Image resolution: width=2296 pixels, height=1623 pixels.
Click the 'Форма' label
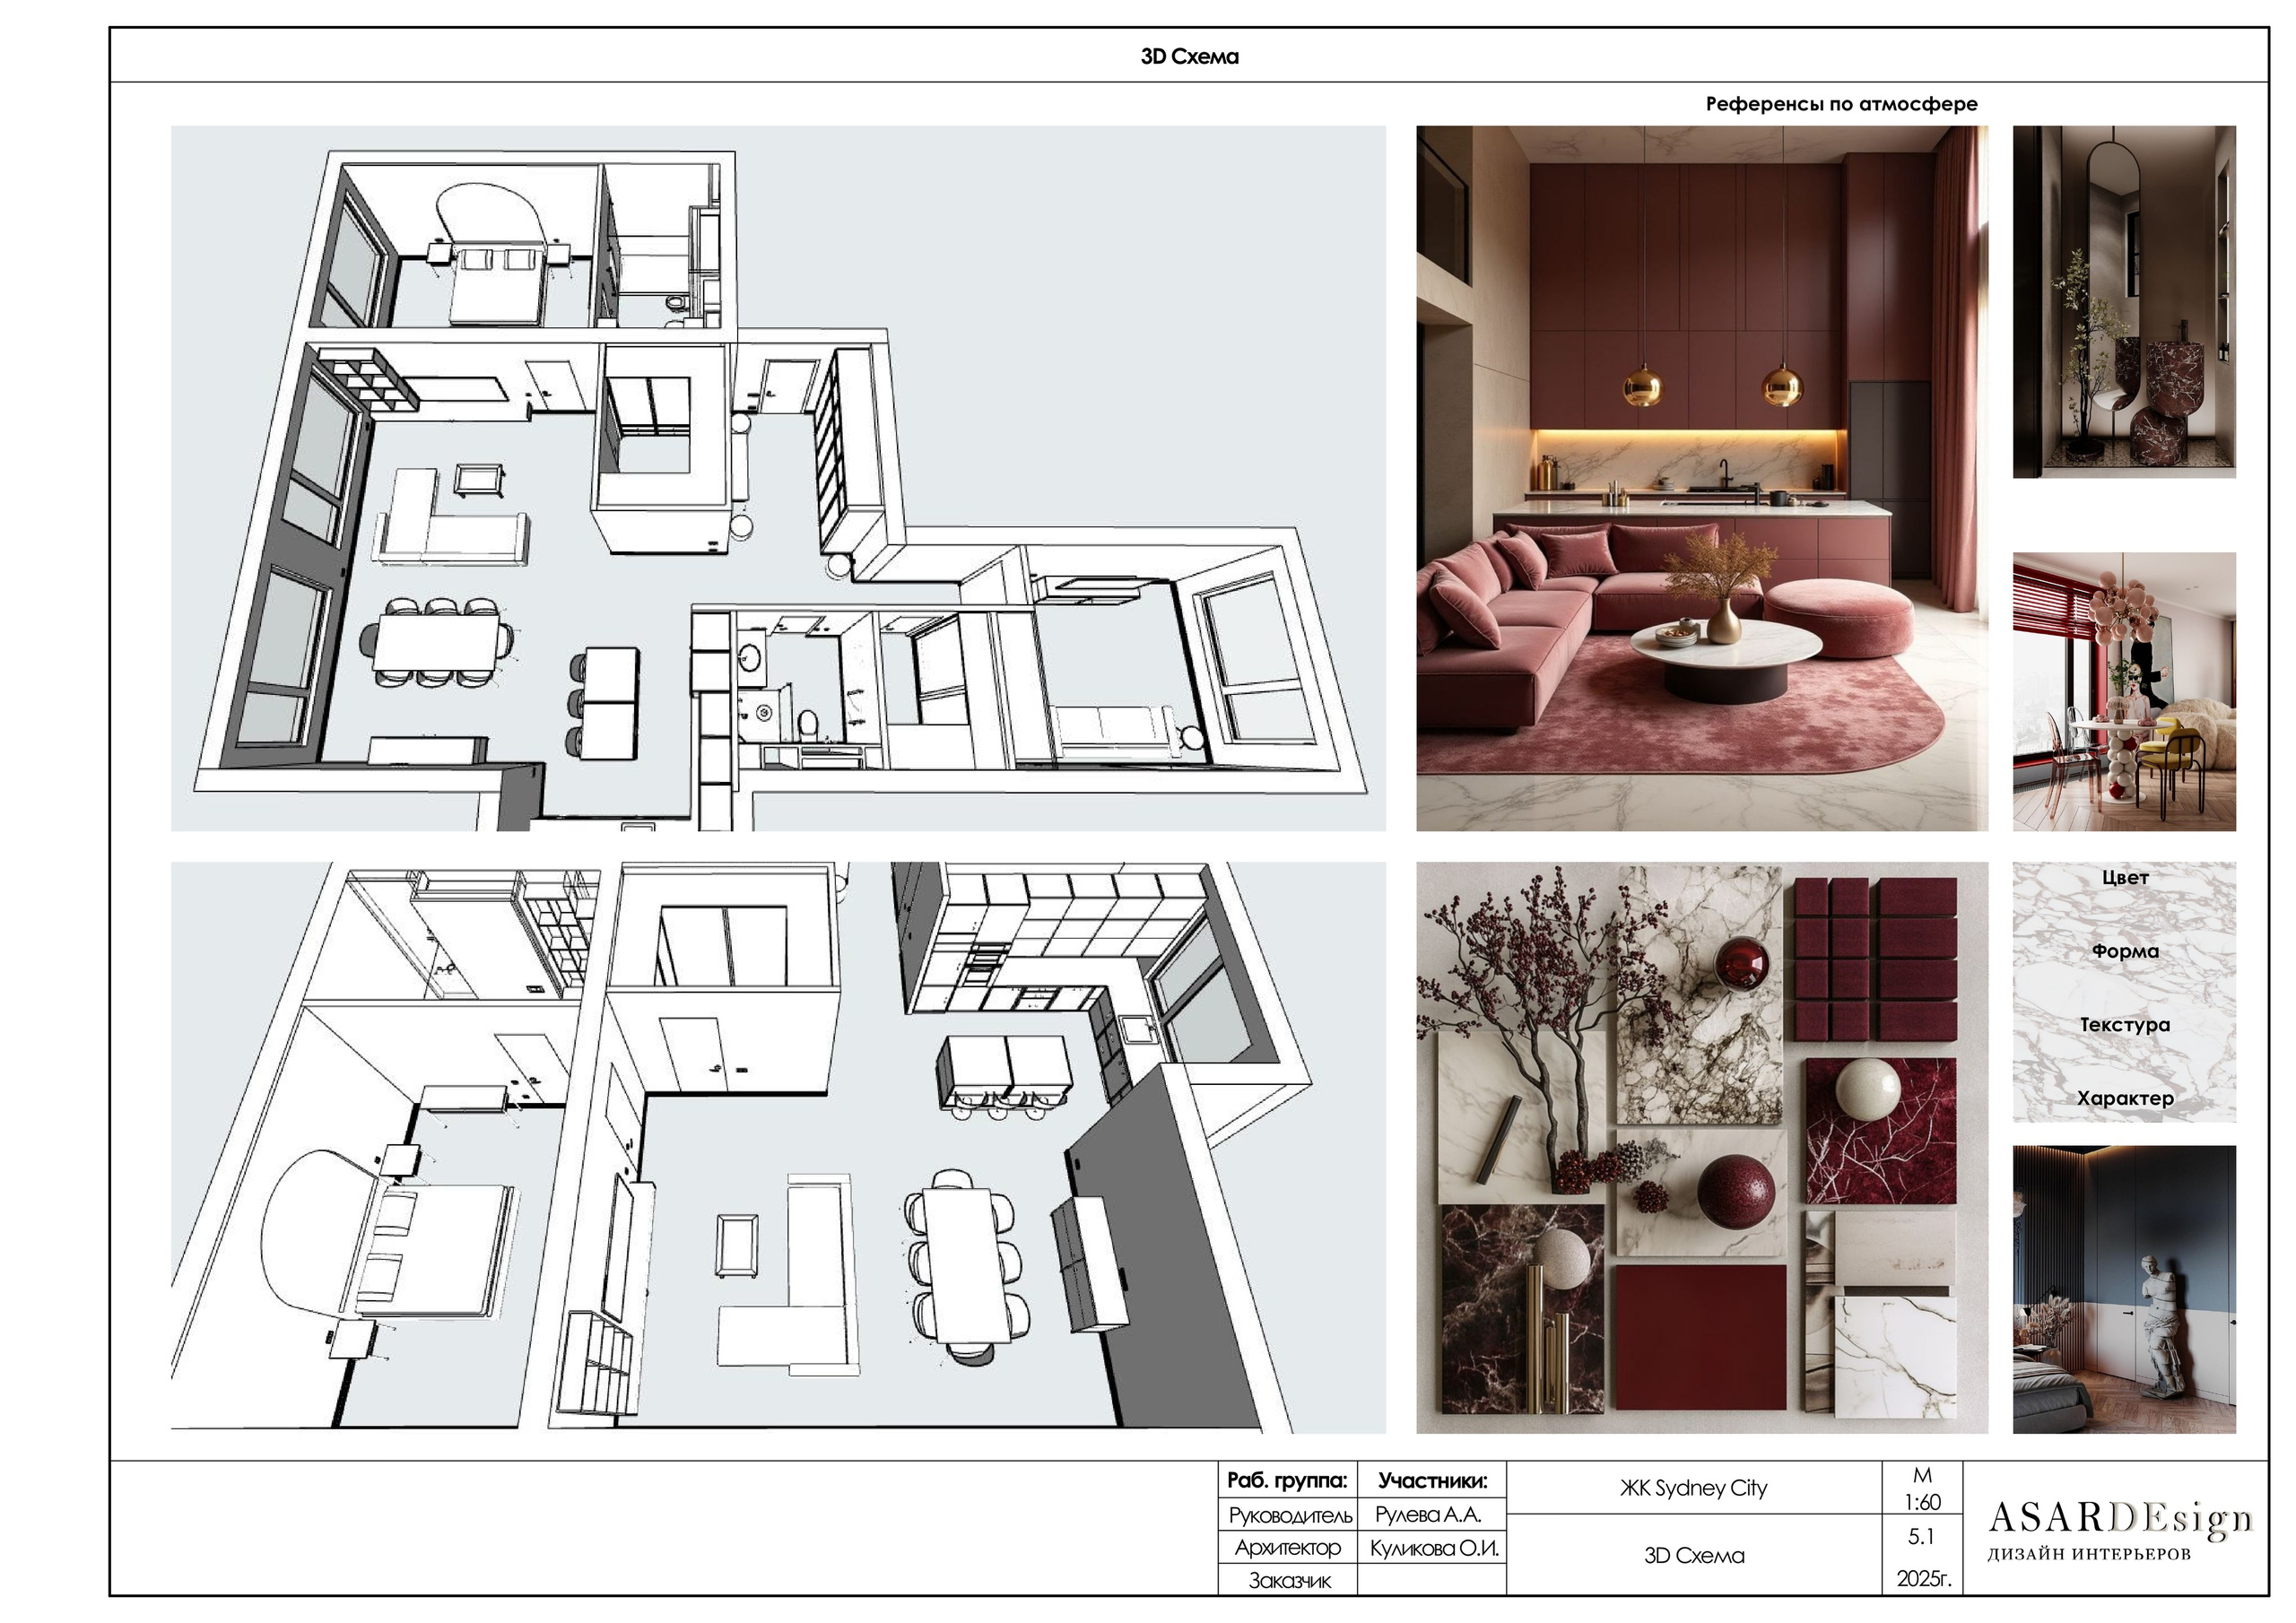coord(2124,951)
